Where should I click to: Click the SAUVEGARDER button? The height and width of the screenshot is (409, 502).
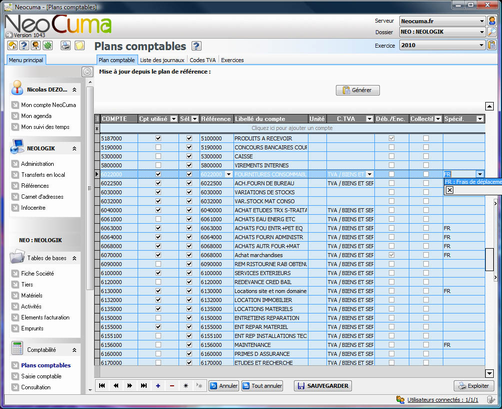323,386
